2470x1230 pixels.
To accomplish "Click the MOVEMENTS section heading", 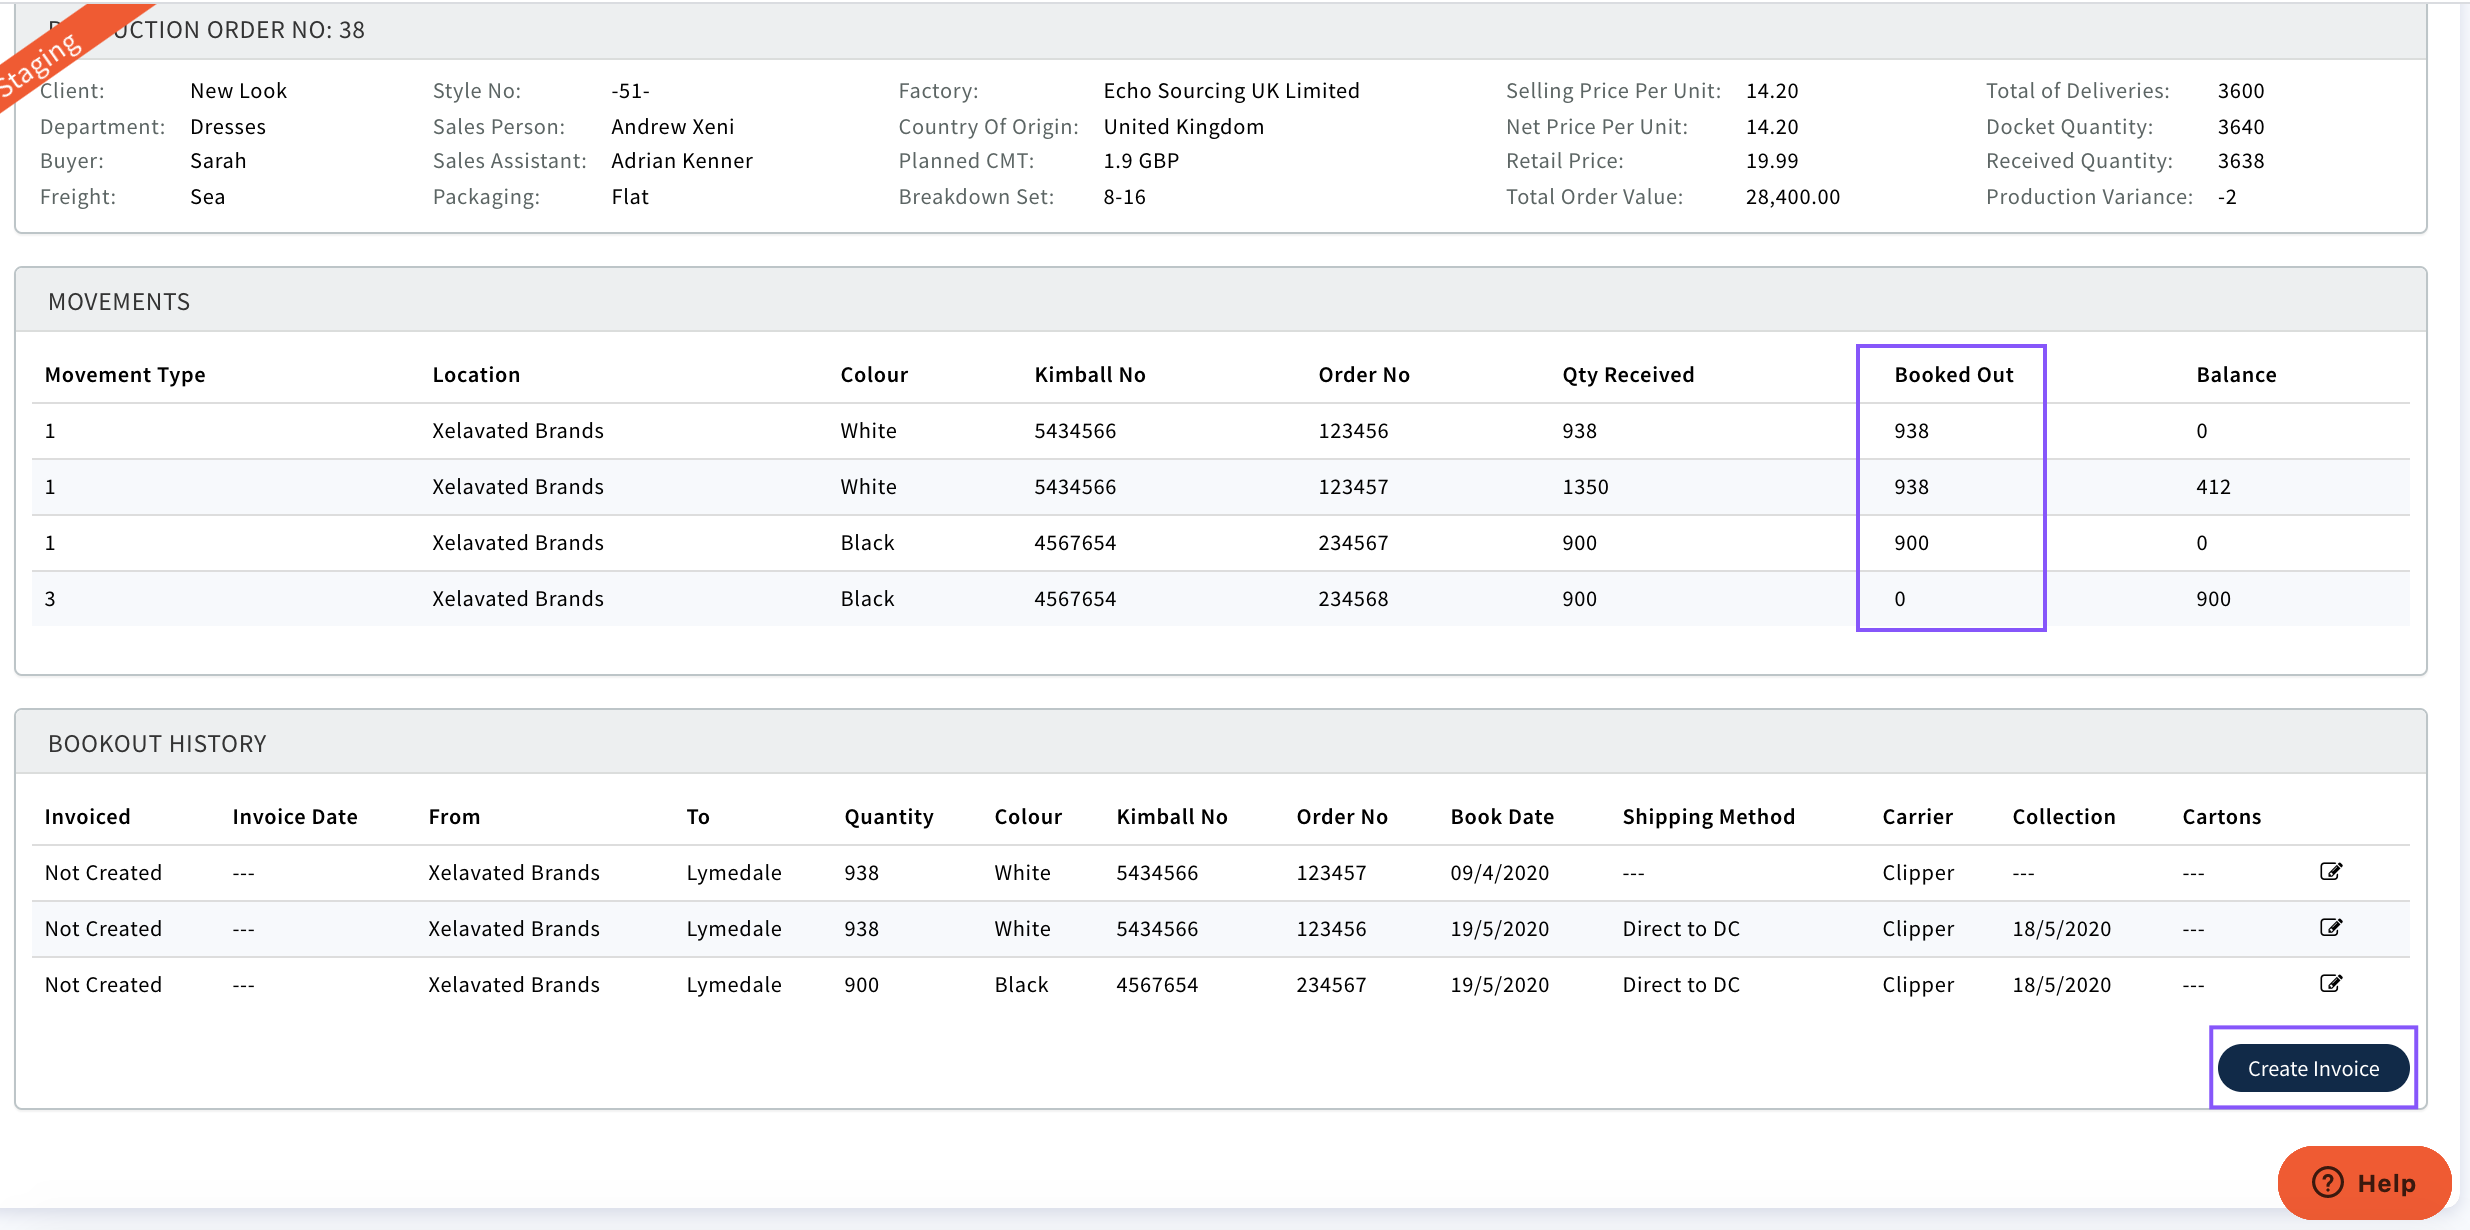I will 119,302.
